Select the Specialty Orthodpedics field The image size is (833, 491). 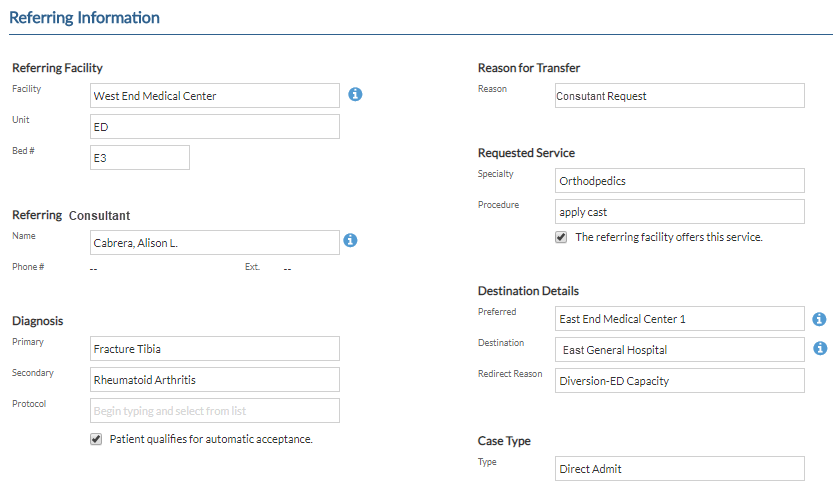[x=679, y=181]
